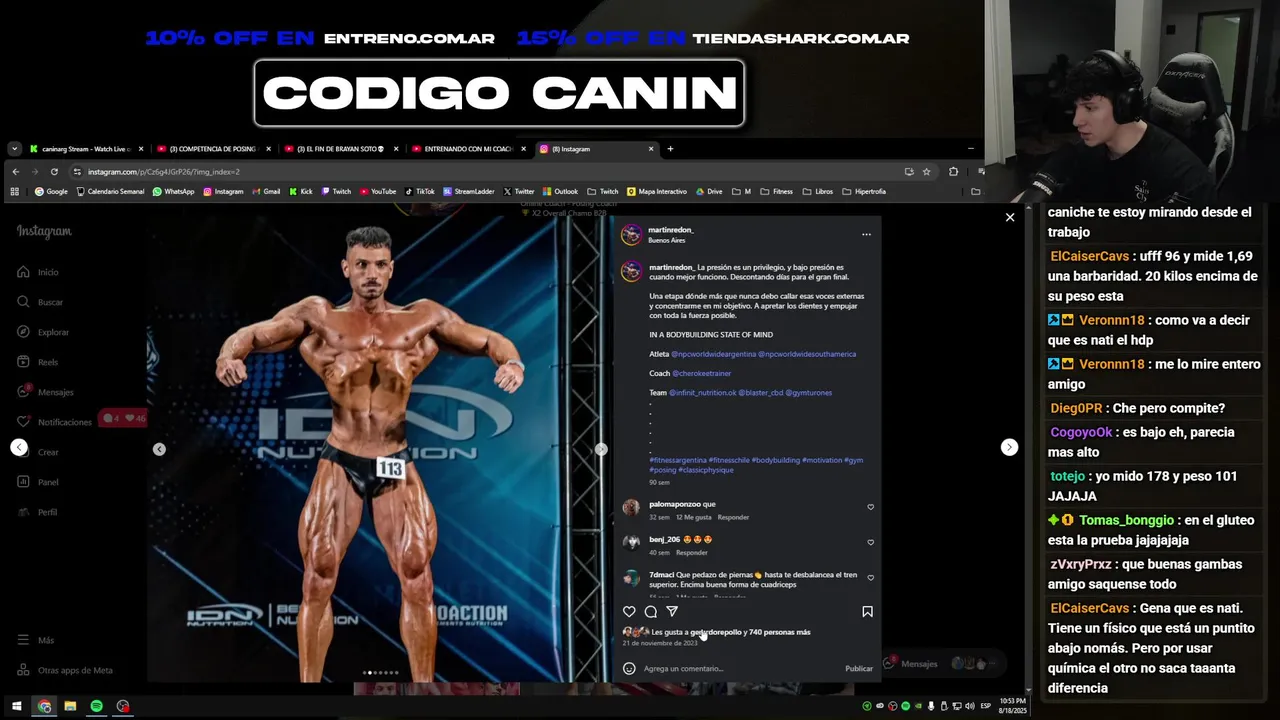Open Perfil in Instagram sidebar
Image resolution: width=1280 pixels, height=720 pixels.
[37, 512]
